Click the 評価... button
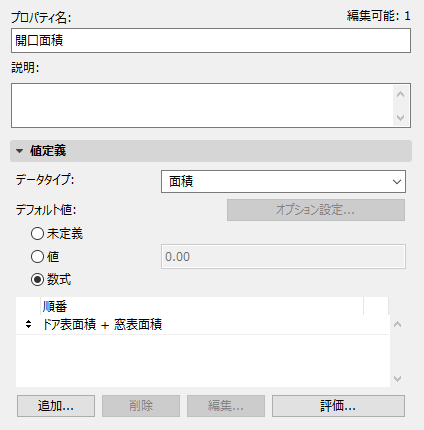This screenshot has height=430, width=424. pos(338,406)
